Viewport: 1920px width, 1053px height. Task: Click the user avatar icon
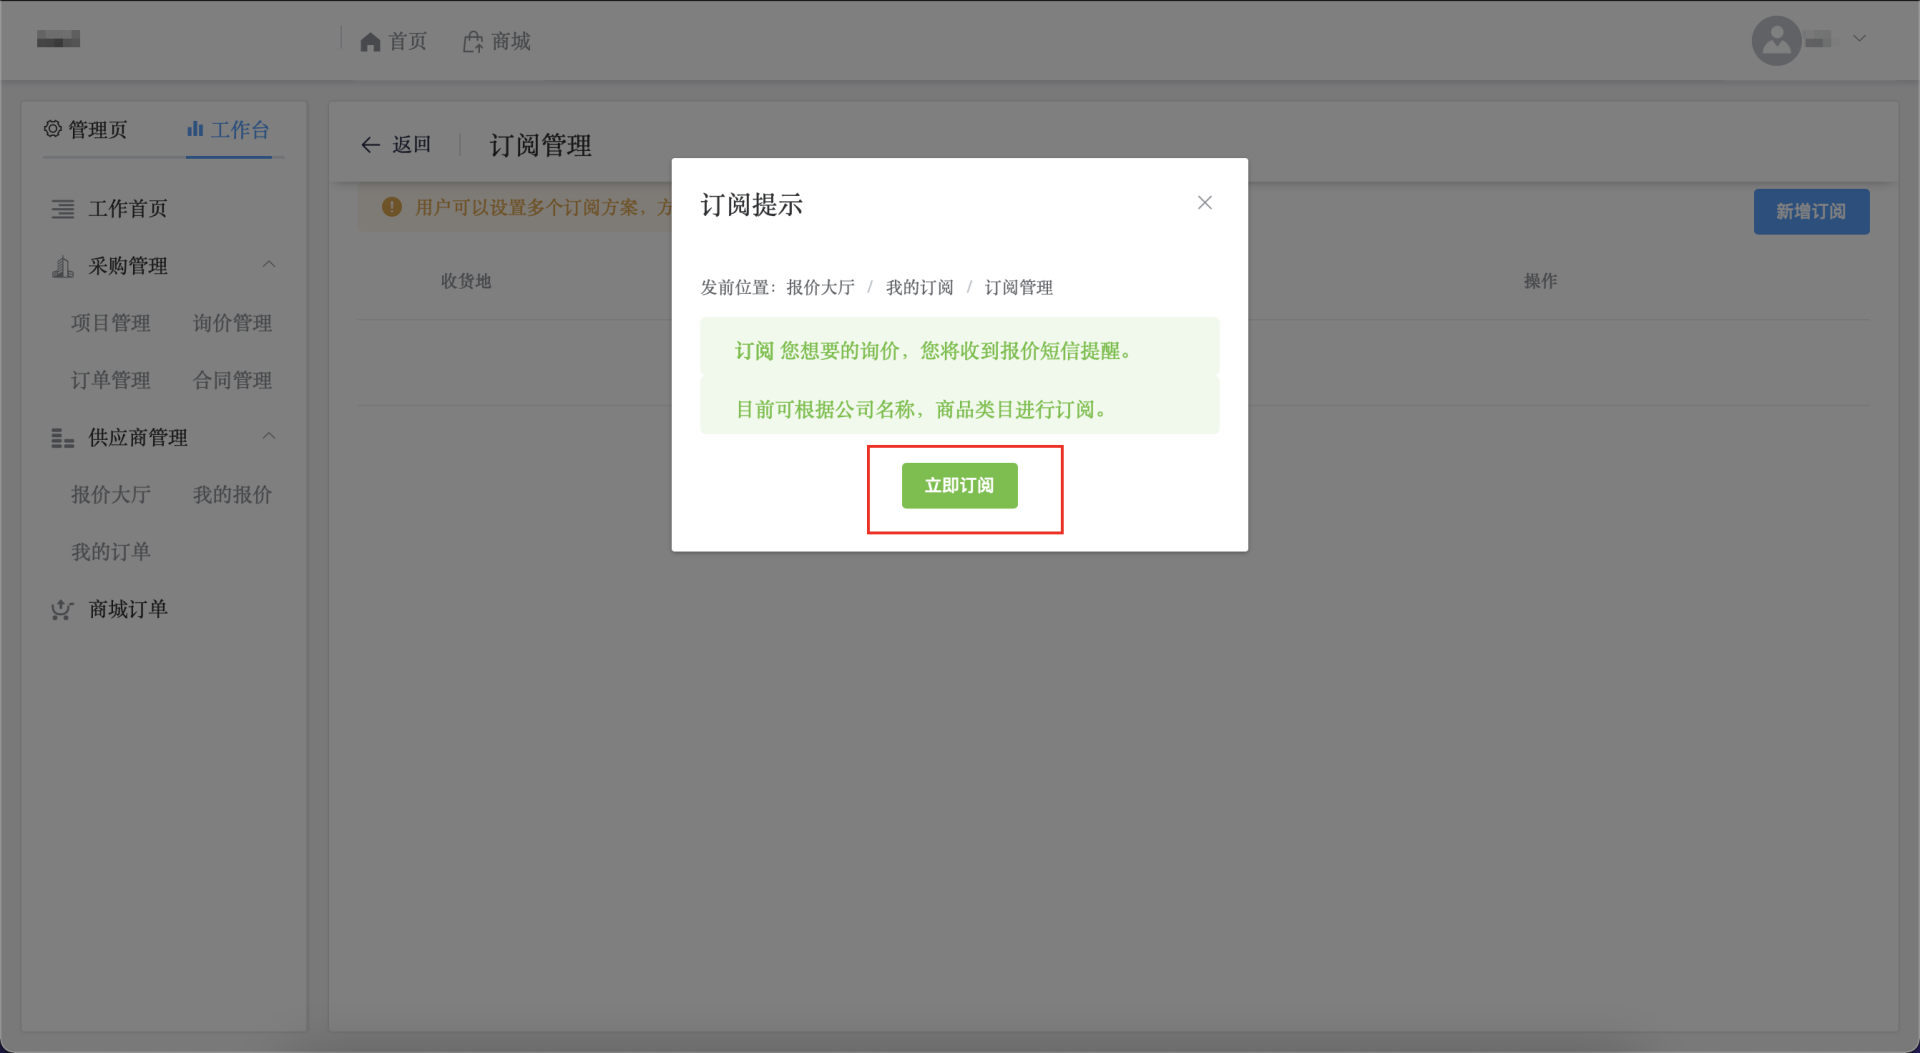click(x=1776, y=41)
